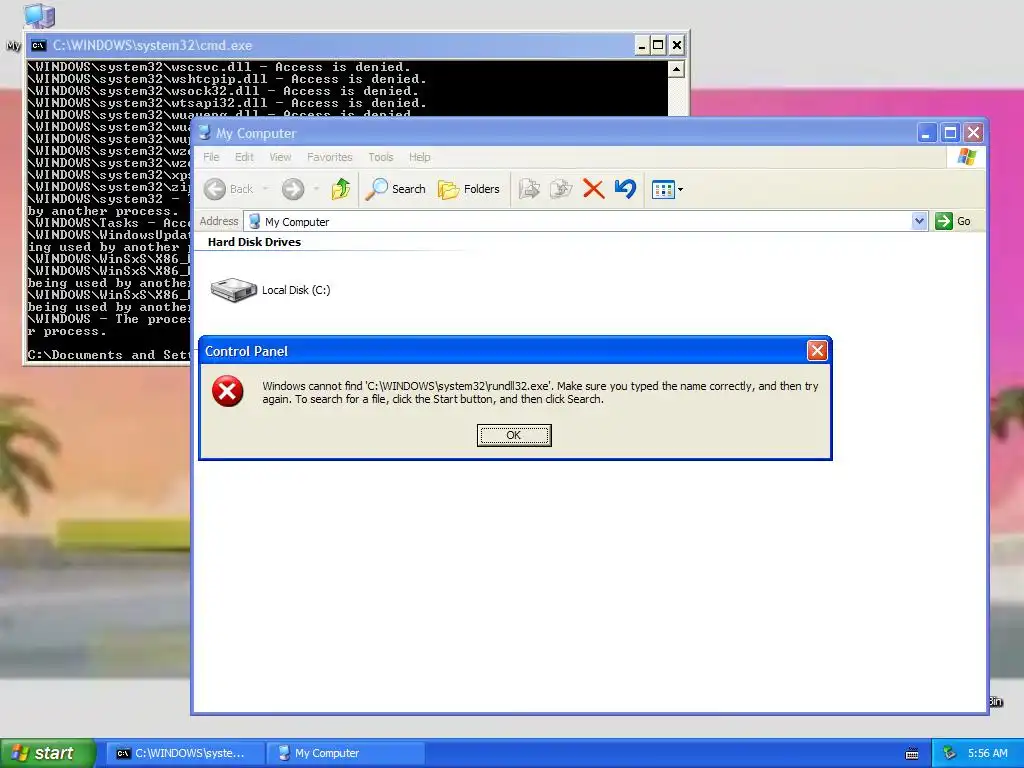1024x768 pixels.
Task: Close the cmd.exe window
Action: tap(677, 45)
